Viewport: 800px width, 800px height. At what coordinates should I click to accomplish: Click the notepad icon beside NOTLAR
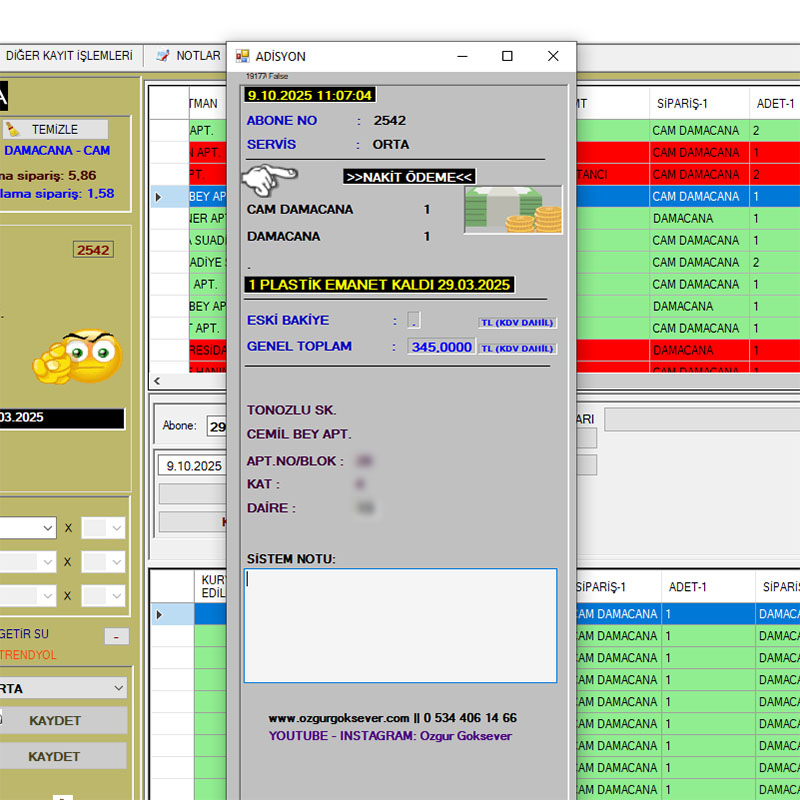click(162, 56)
